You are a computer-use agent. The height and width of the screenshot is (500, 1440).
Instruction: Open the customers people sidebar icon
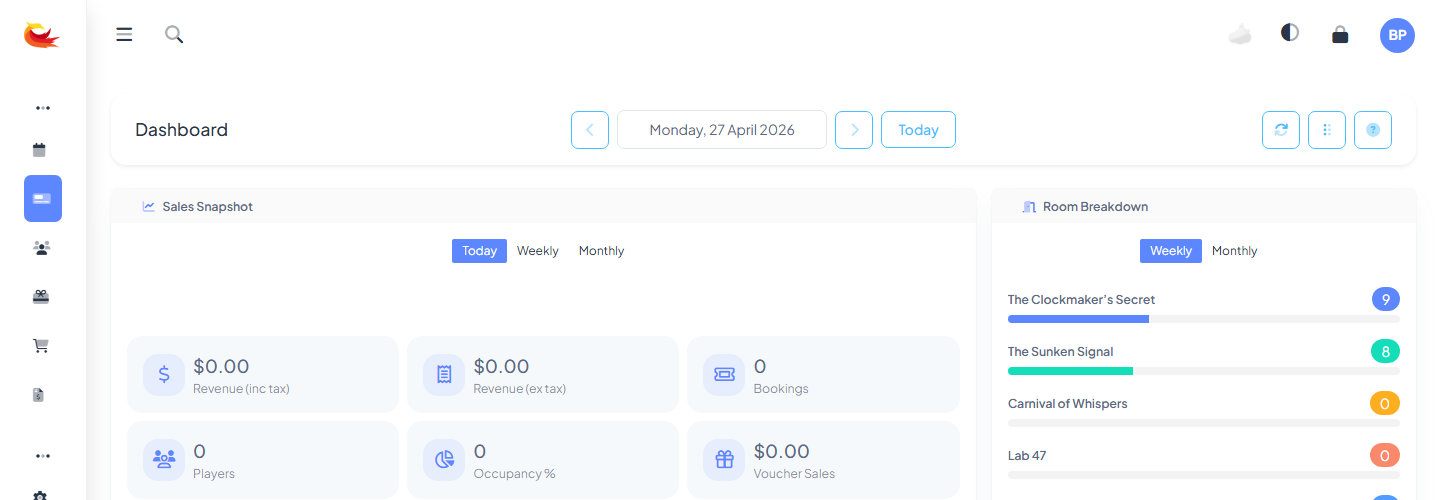41,247
